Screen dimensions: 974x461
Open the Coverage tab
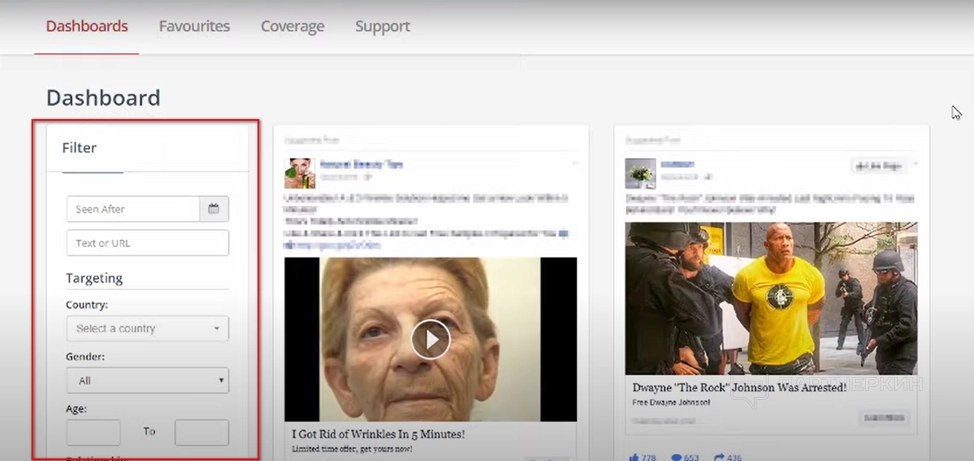[293, 27]
